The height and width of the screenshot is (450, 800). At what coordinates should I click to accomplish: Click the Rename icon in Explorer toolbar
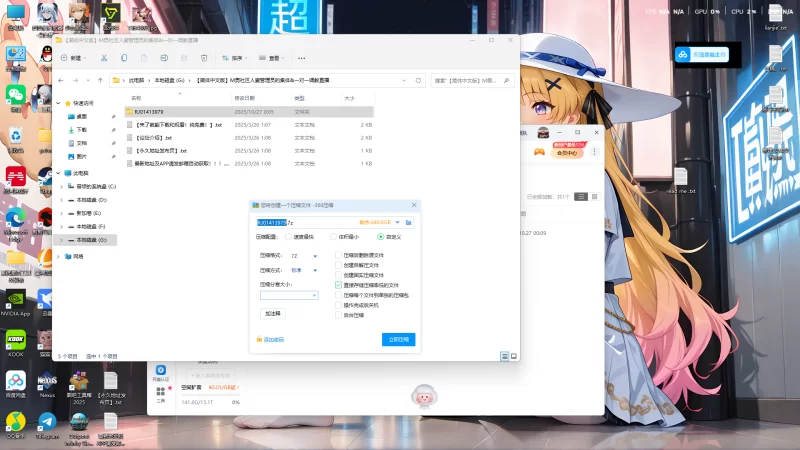[164, 58]
